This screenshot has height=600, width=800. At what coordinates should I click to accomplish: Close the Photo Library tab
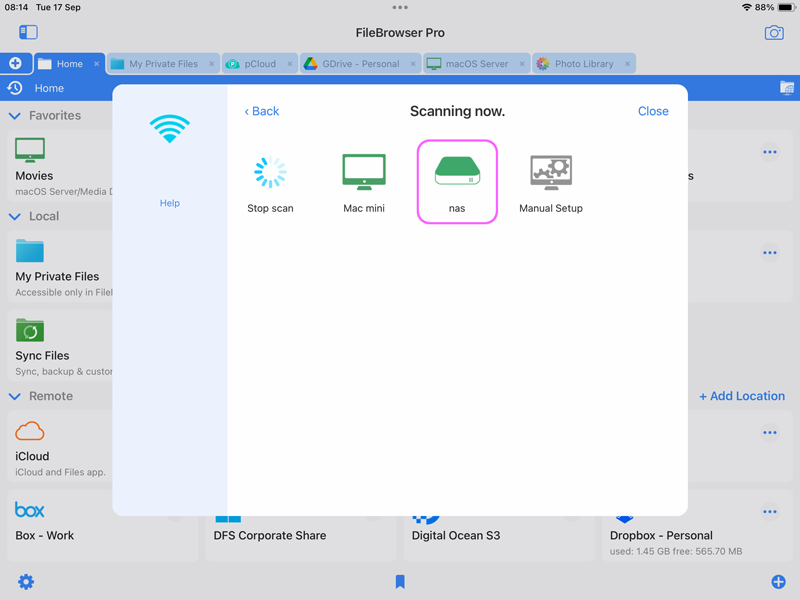coord(627,64)
